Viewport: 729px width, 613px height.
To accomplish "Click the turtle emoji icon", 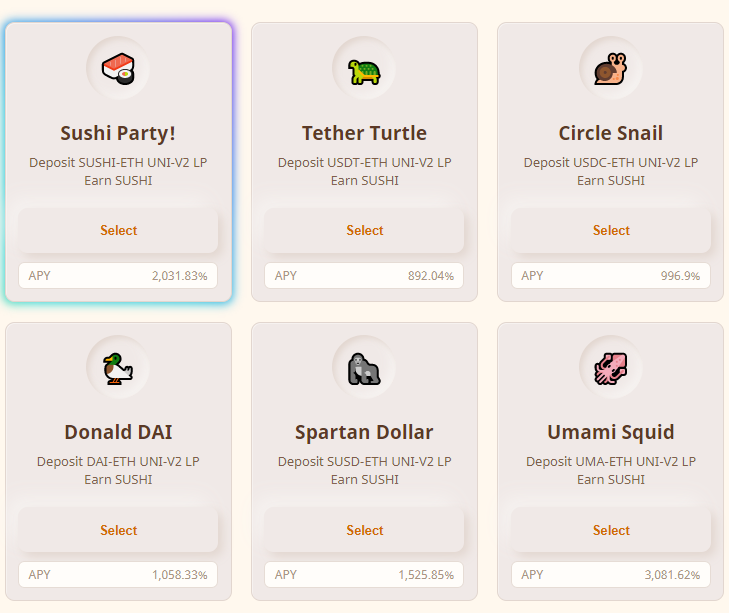I will [364, 72].
